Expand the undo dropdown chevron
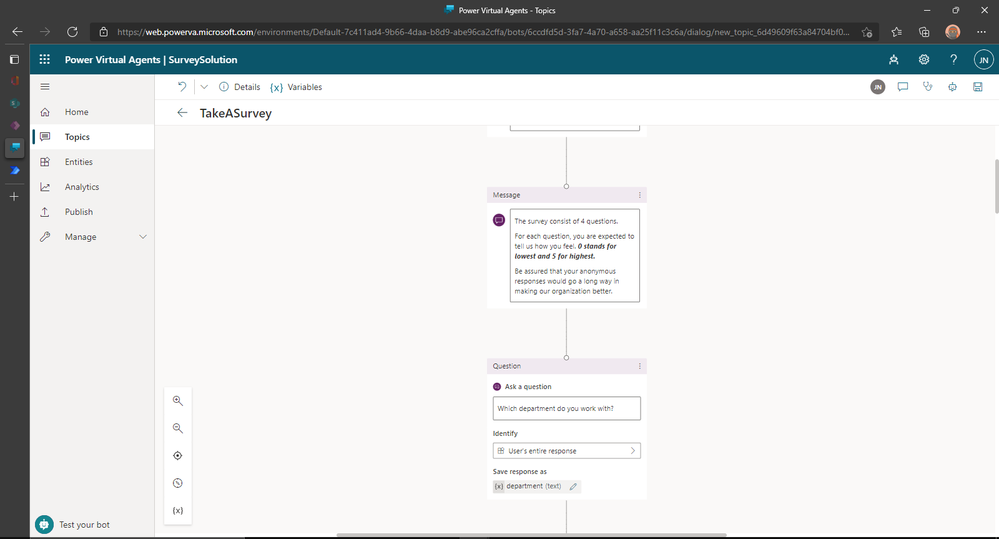Viewport: 999px width, 539px height. (x=204, y=87)
